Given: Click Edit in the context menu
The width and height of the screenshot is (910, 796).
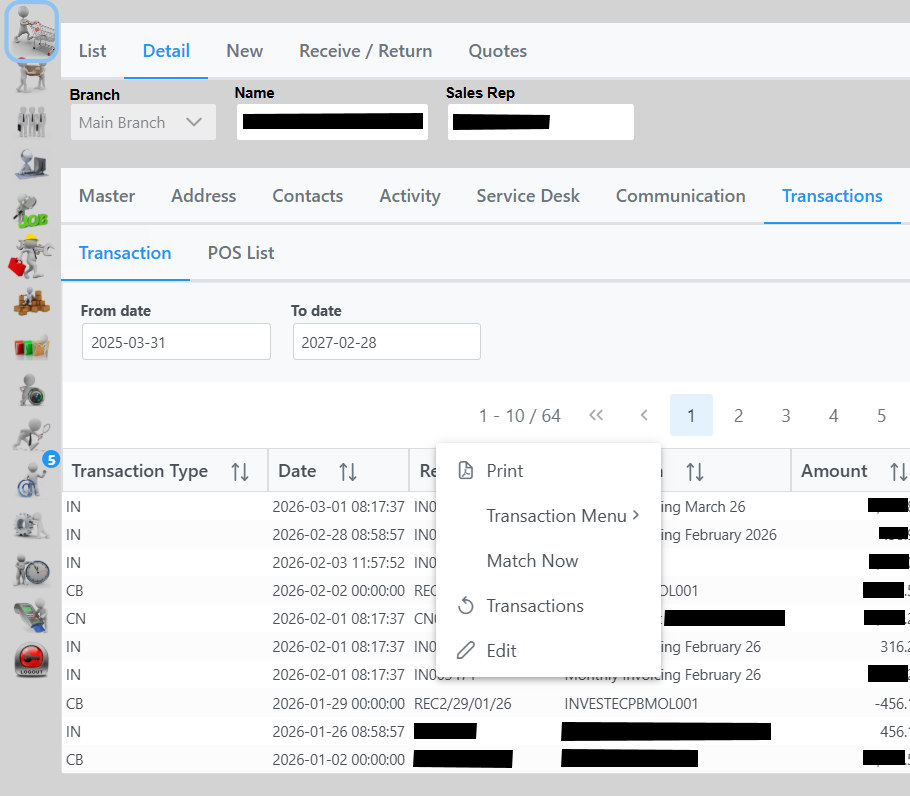Looking at the screenshot, I should 501,651.
